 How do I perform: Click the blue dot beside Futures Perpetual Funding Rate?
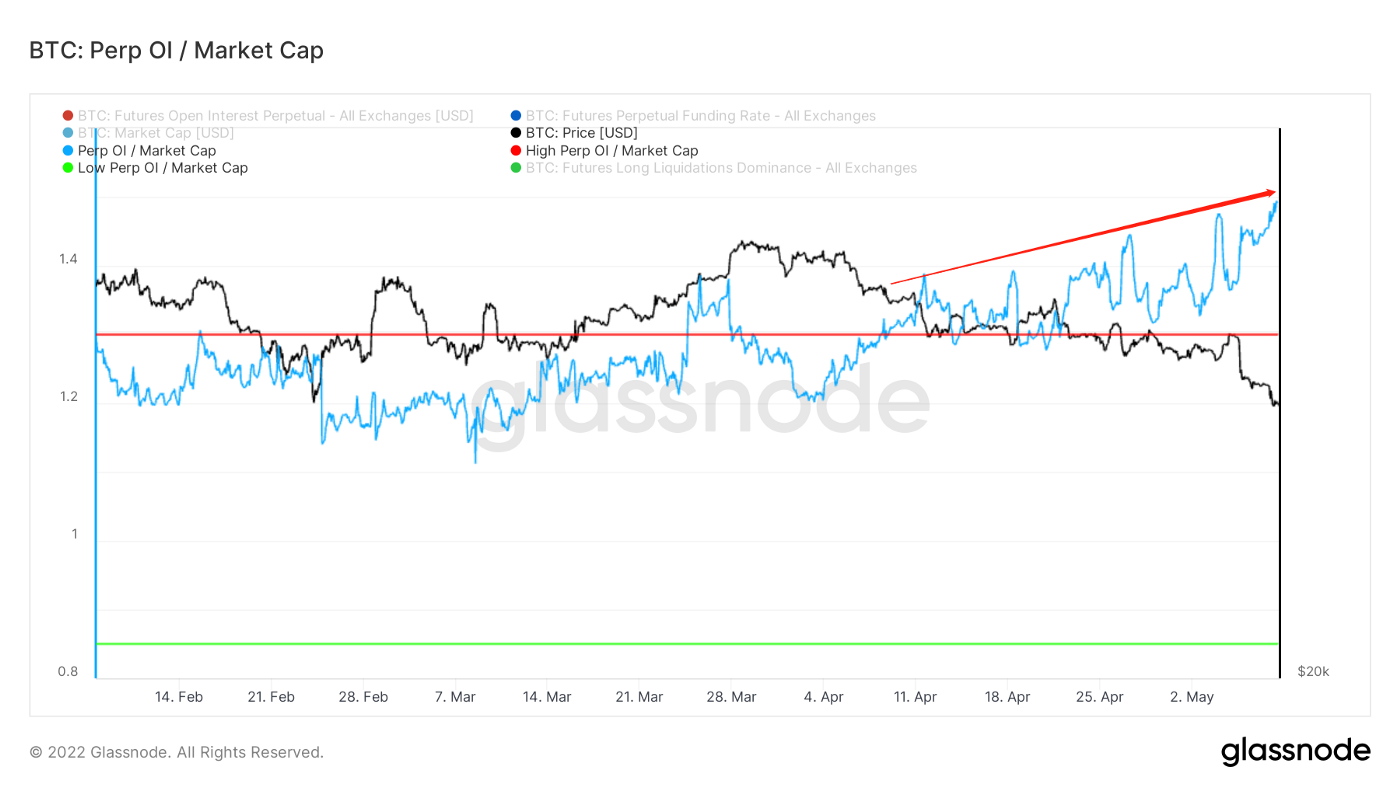point(516,116)
